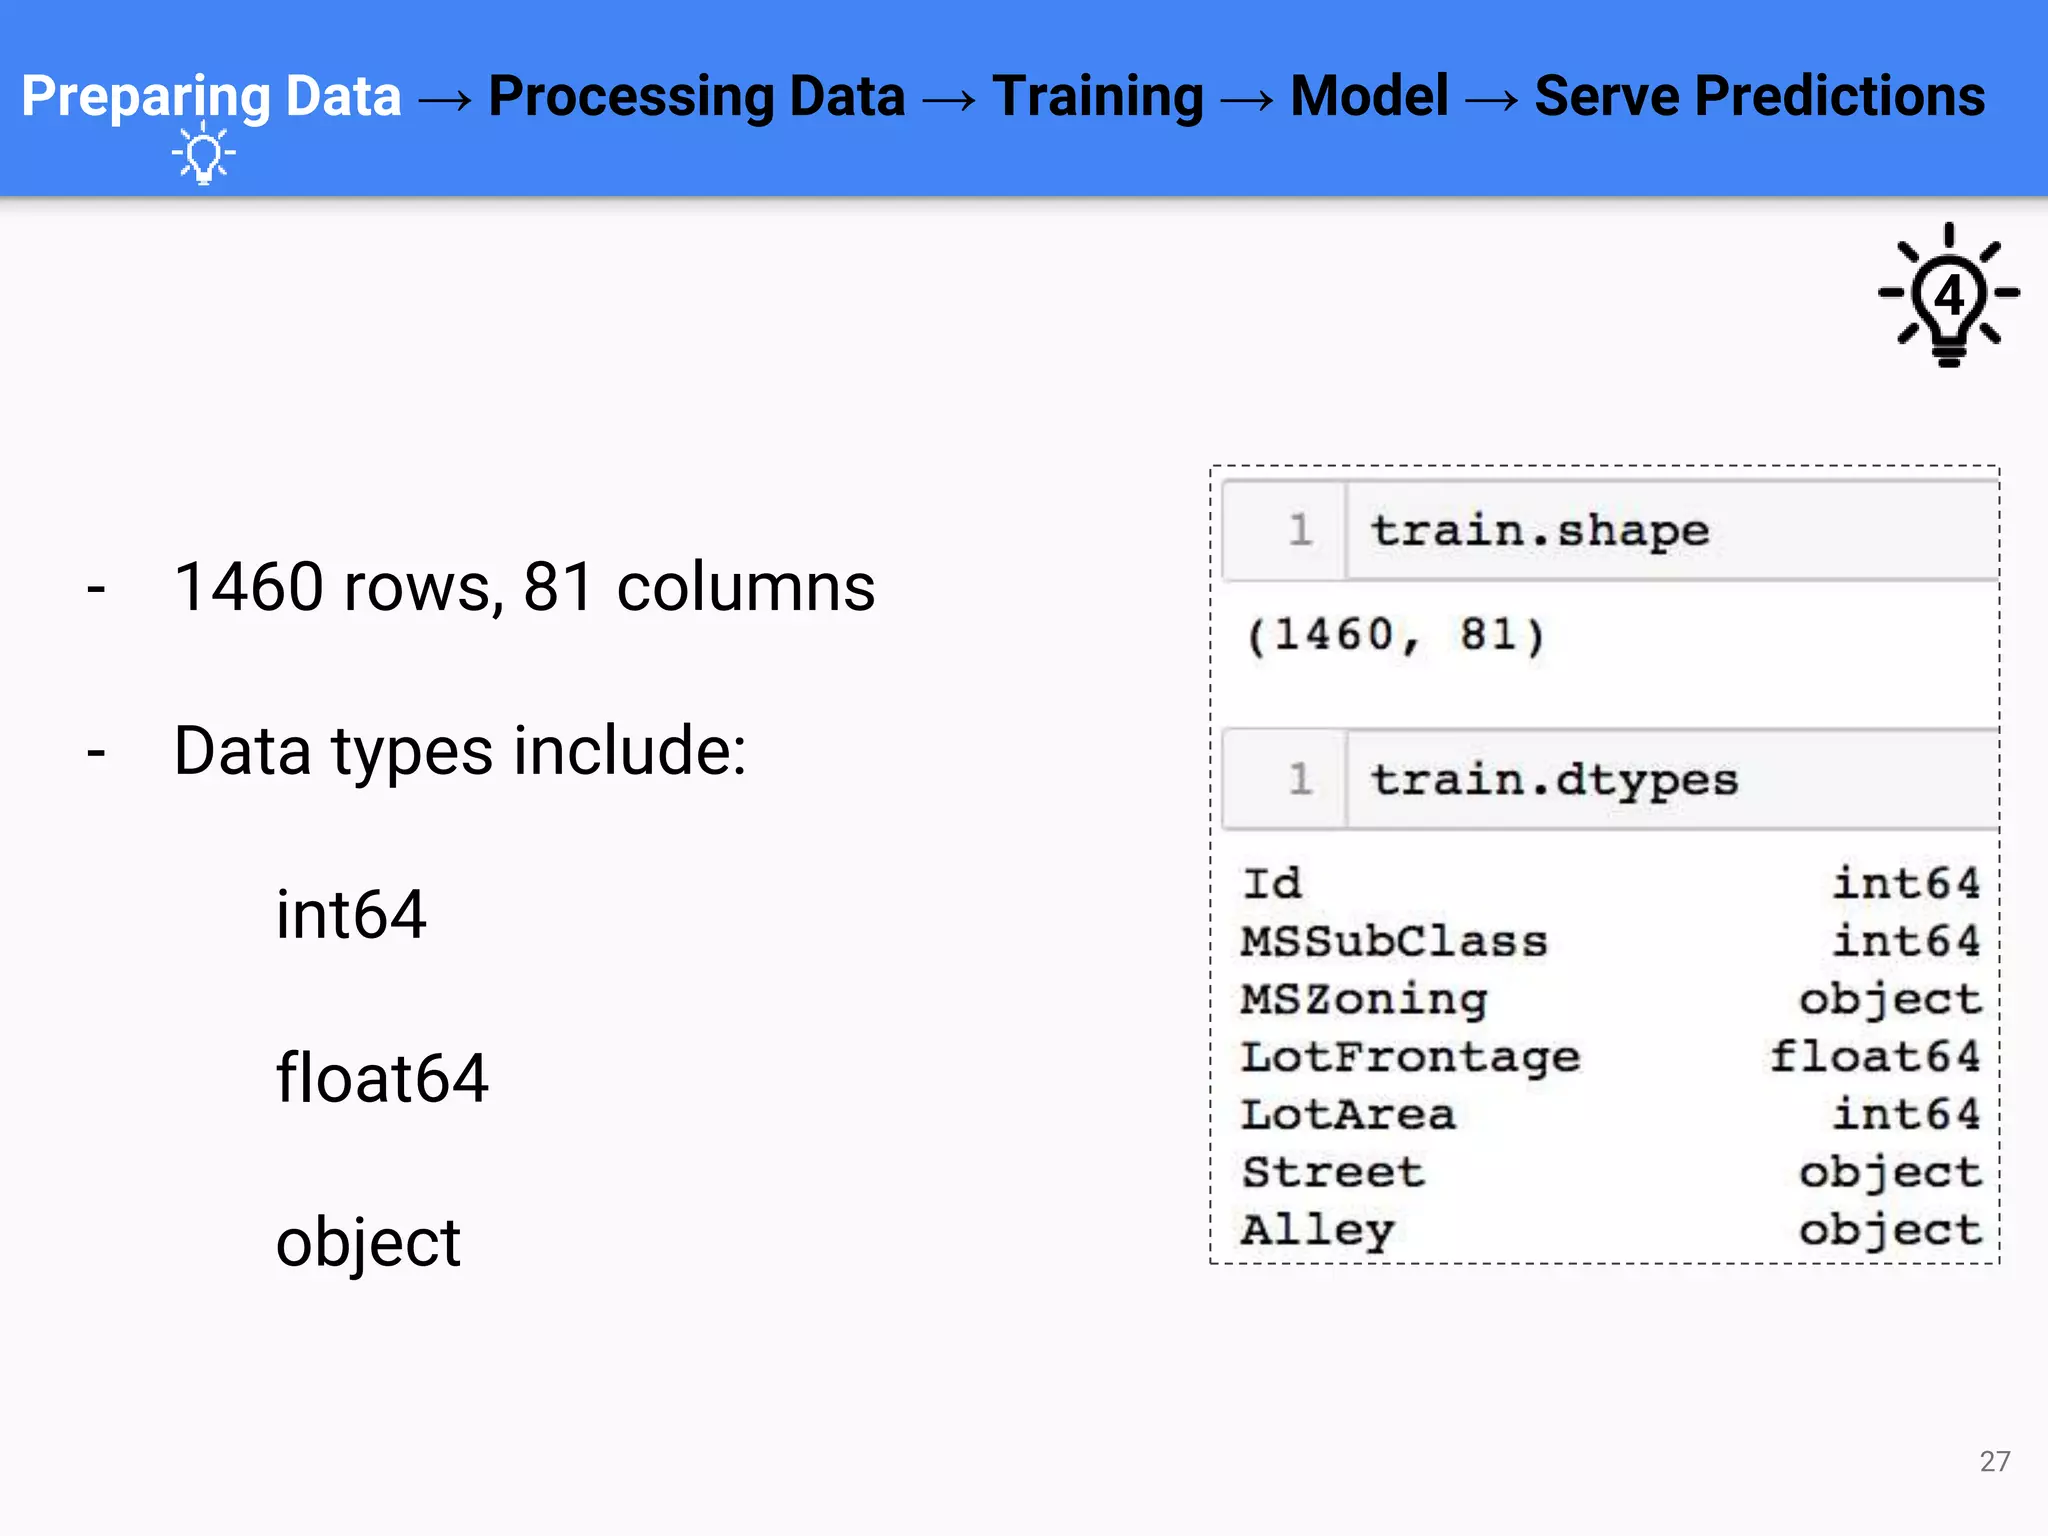Click the line number 1 of train.dtypes cell

click(x=1300, y=780)
